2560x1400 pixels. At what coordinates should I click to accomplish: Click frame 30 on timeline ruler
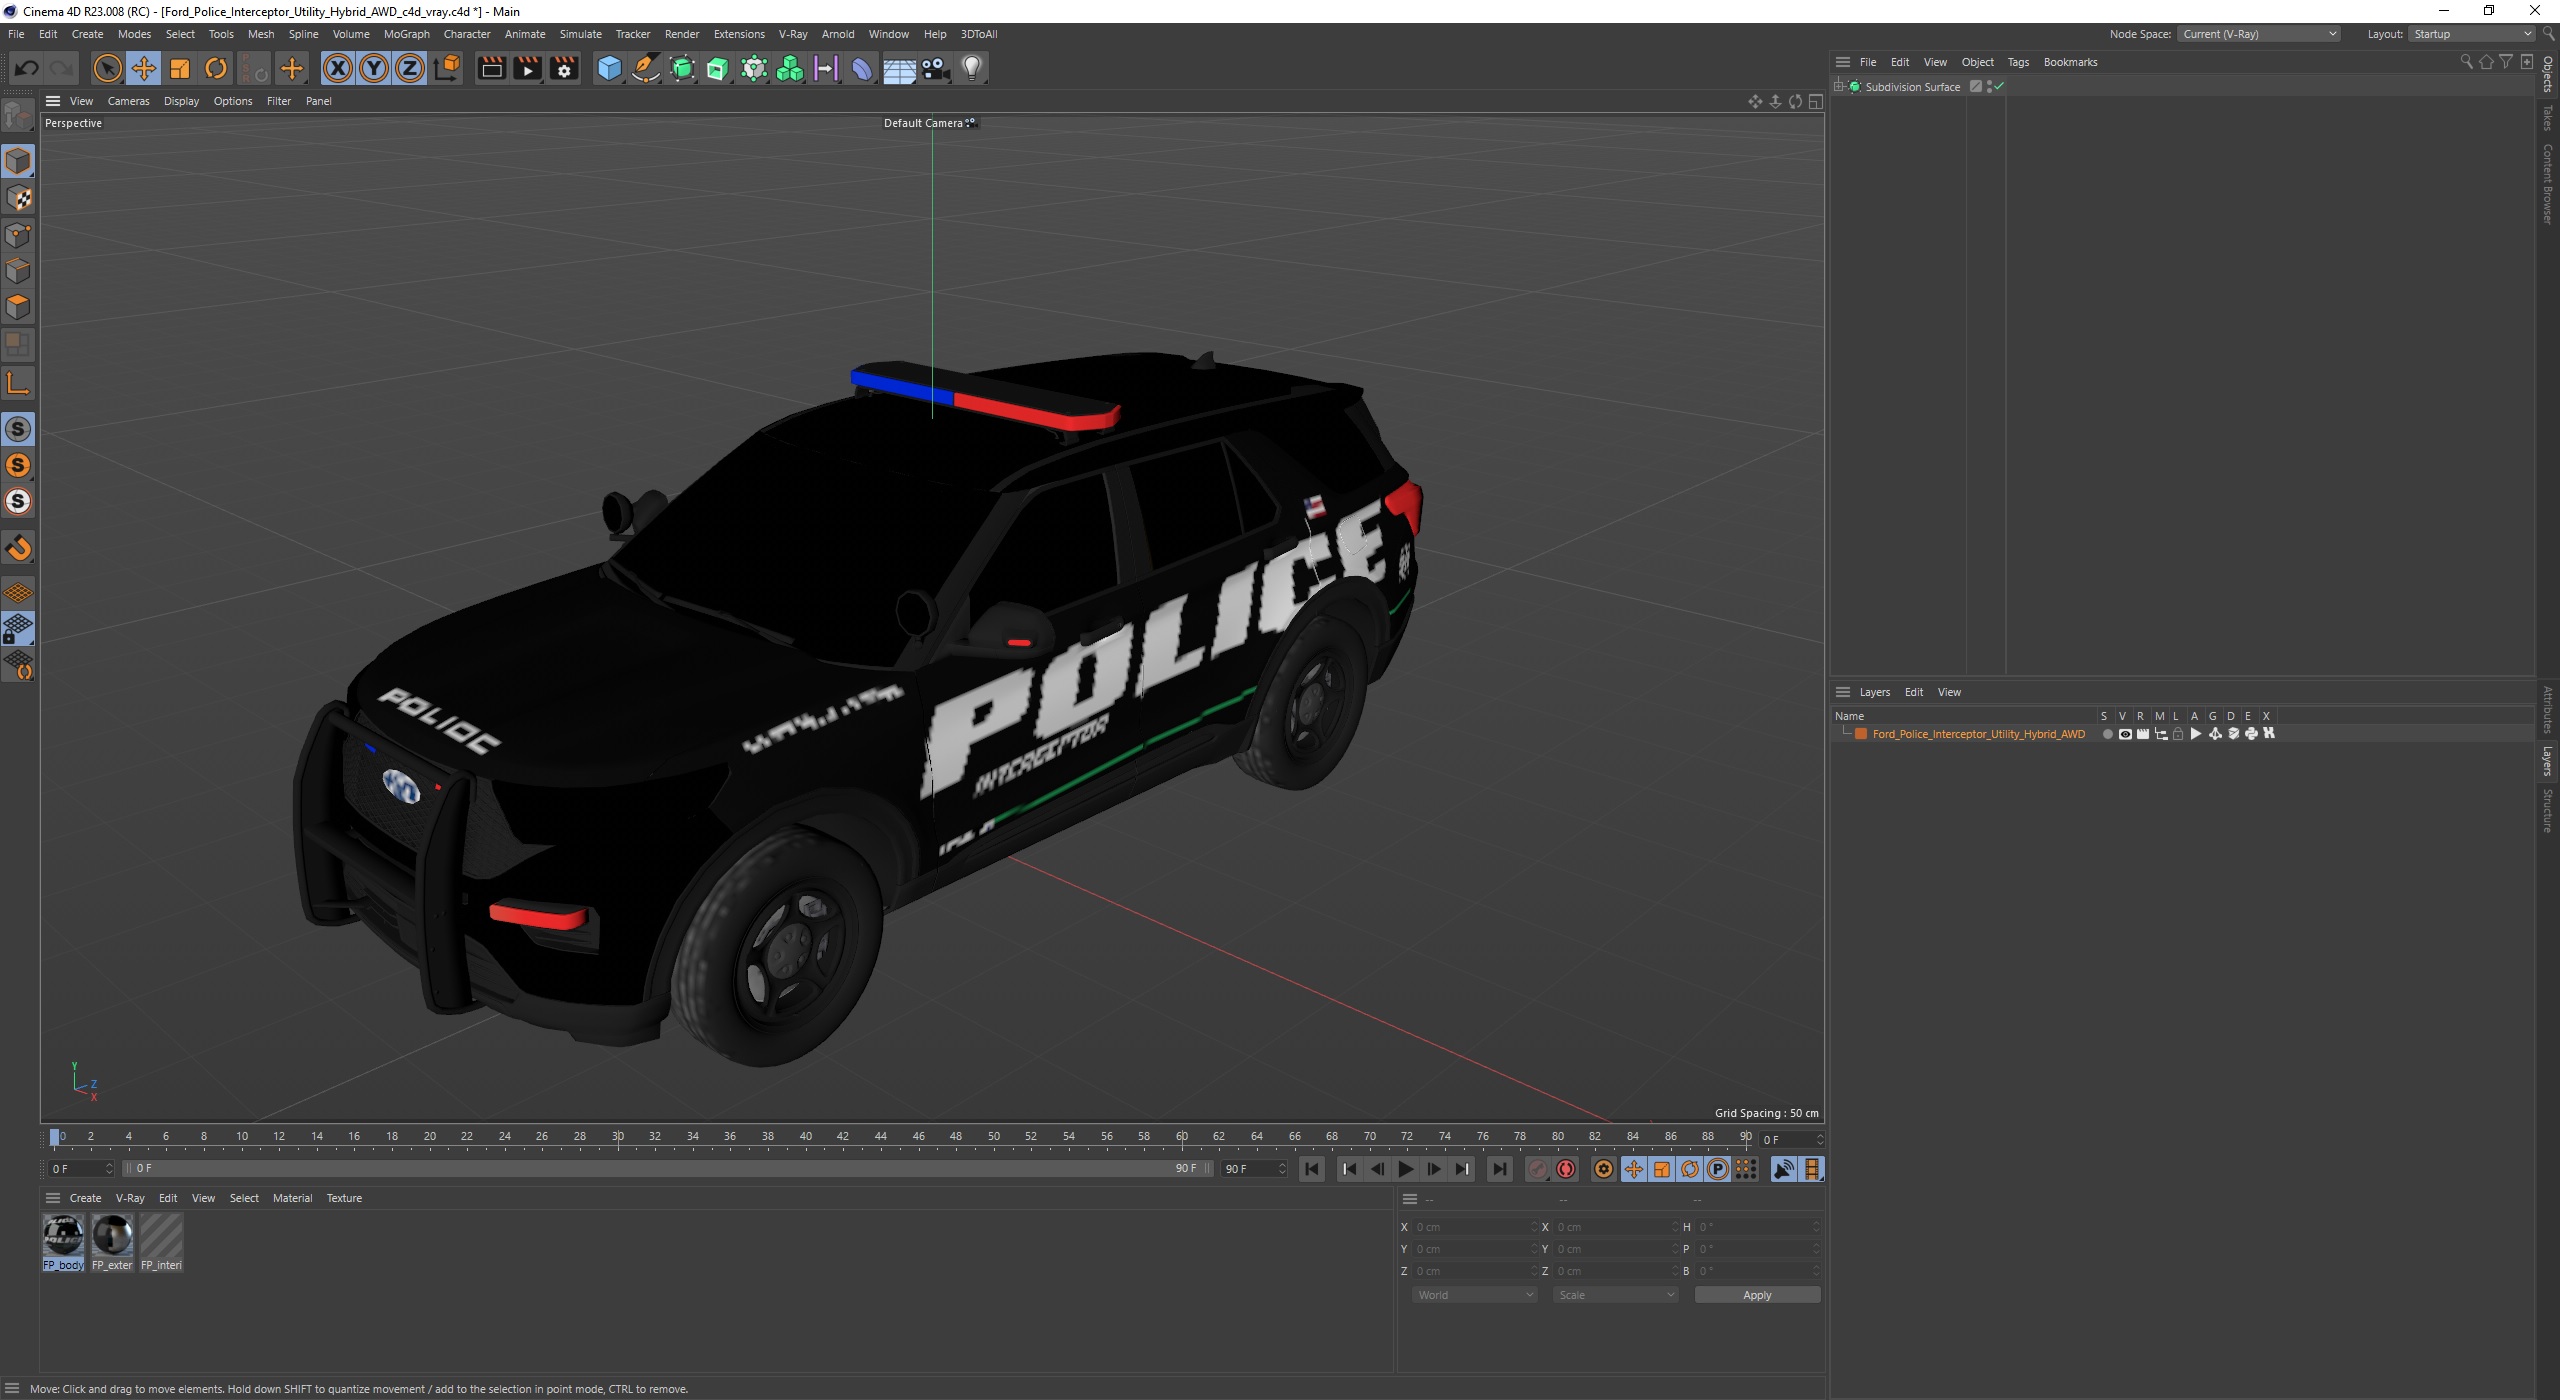pos(618,1137)
